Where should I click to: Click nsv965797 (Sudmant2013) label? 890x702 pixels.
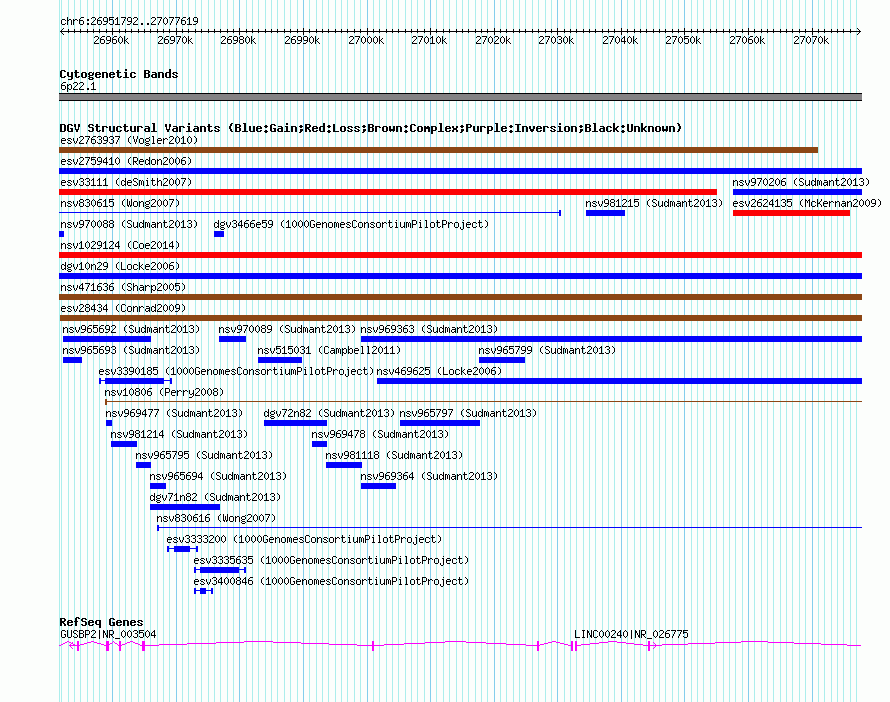pos(468,413)
